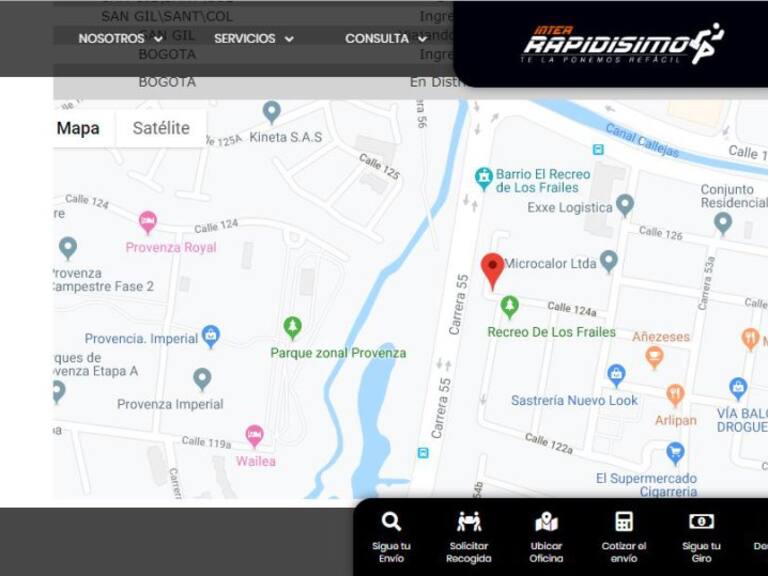Click the El Supermercado Cigarreria shopping marker
Screen dimensions: 768x576
click(675, 452)
